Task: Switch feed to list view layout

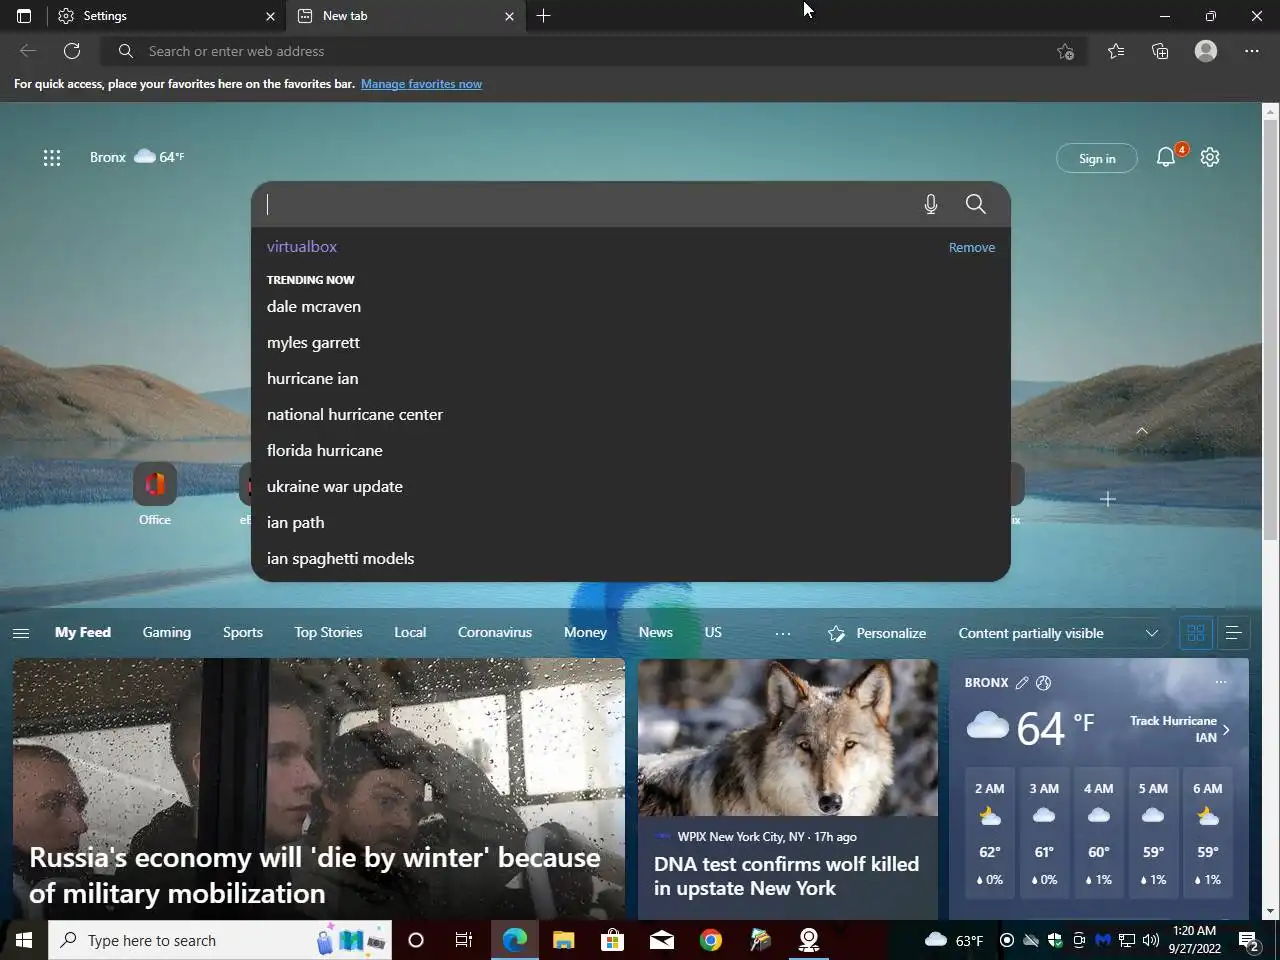Action: pyautogui.click(x=1234, y=633)
